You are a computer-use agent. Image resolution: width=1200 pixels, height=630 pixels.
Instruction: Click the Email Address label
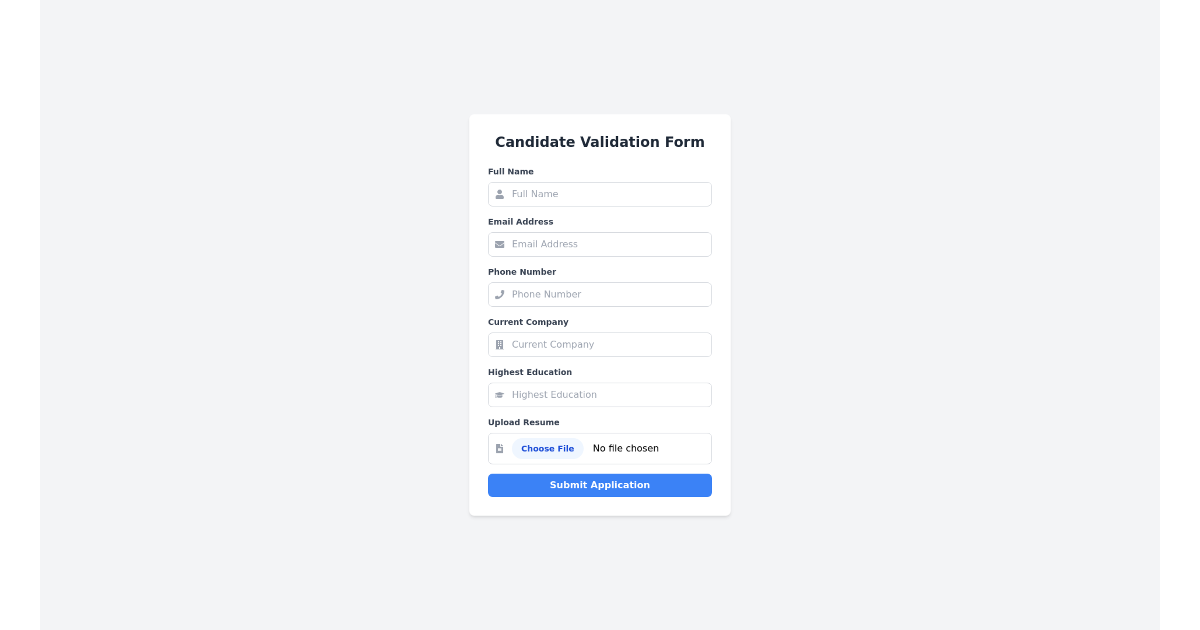click(x=520, y=221)
